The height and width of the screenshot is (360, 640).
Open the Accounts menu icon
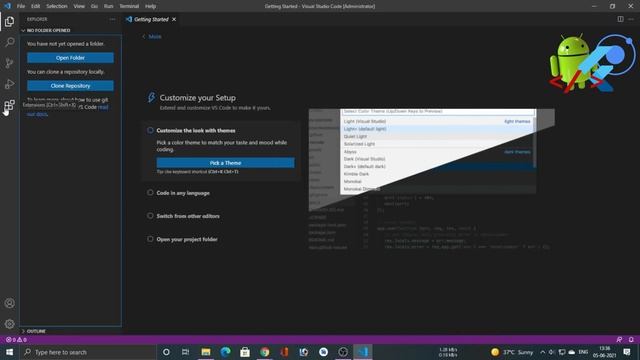pos(9,303)
